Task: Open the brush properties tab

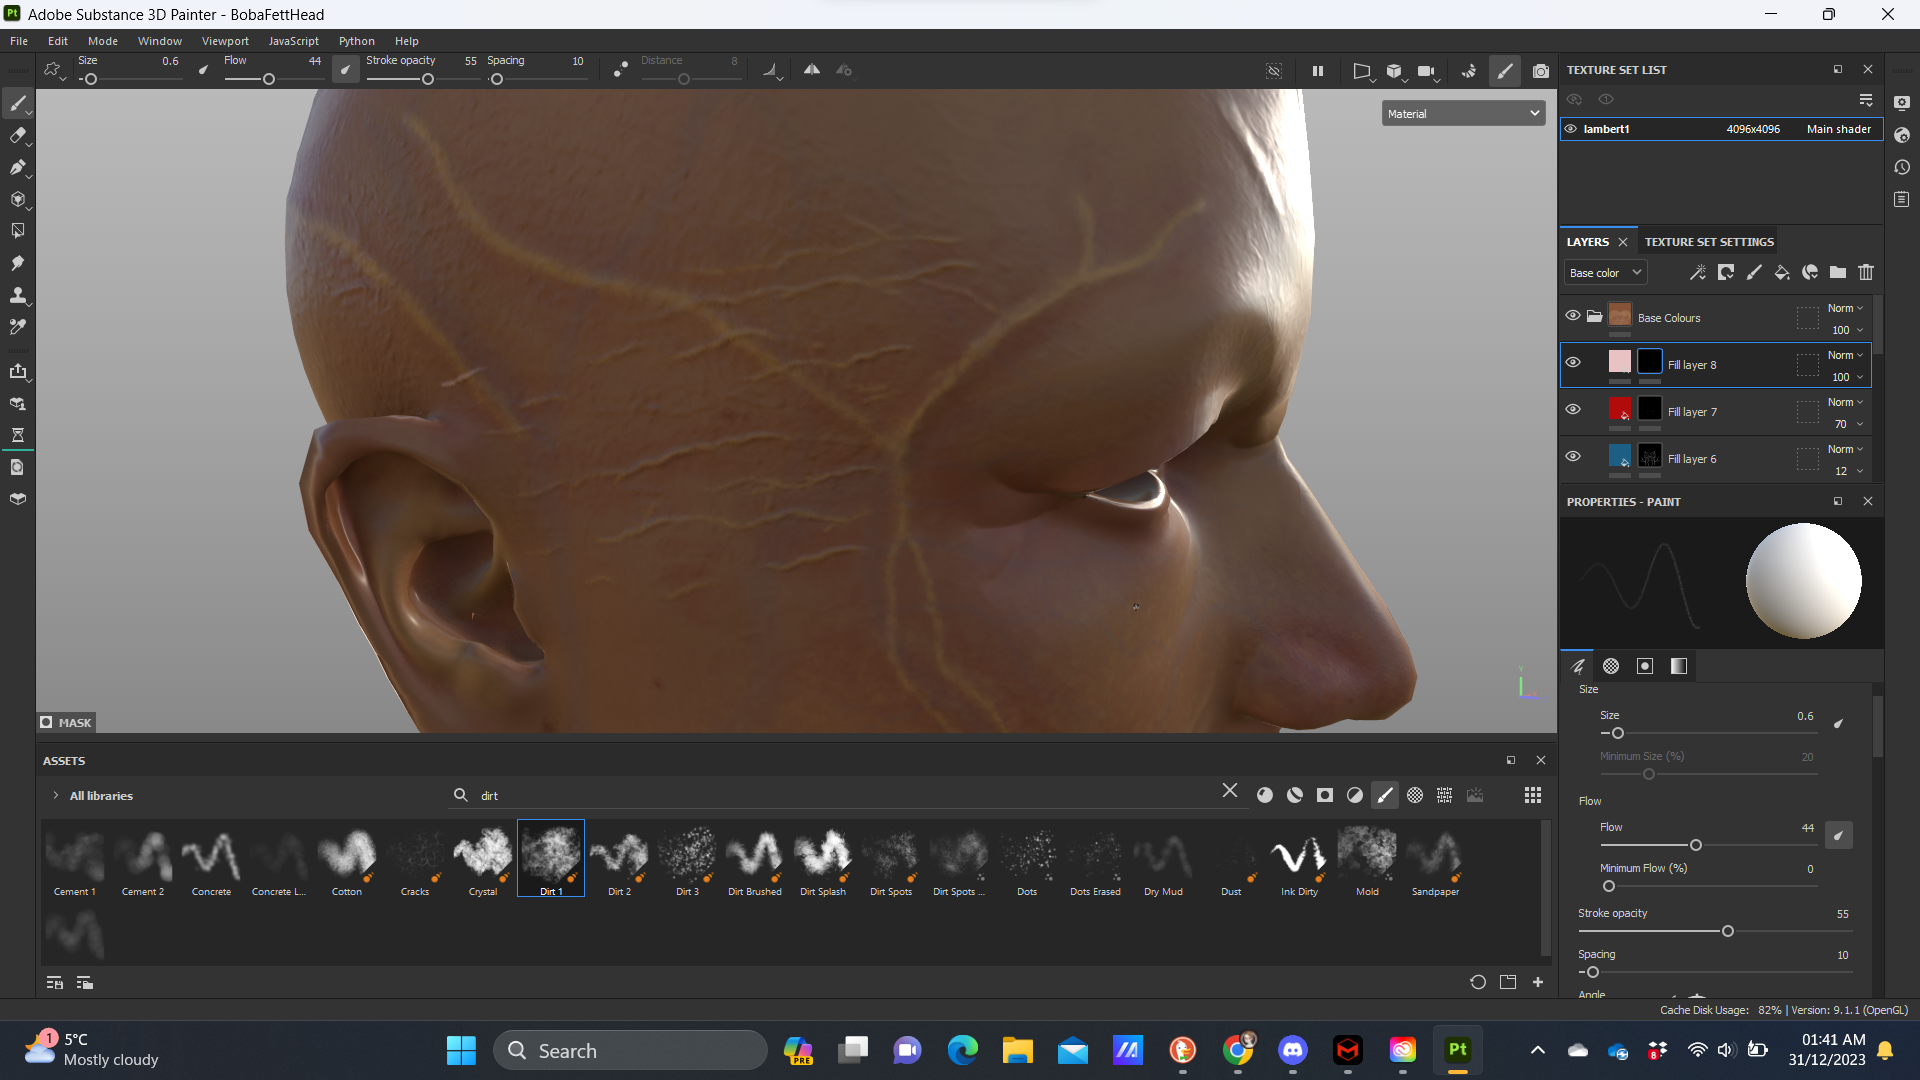Action: tap(1578, 666)
